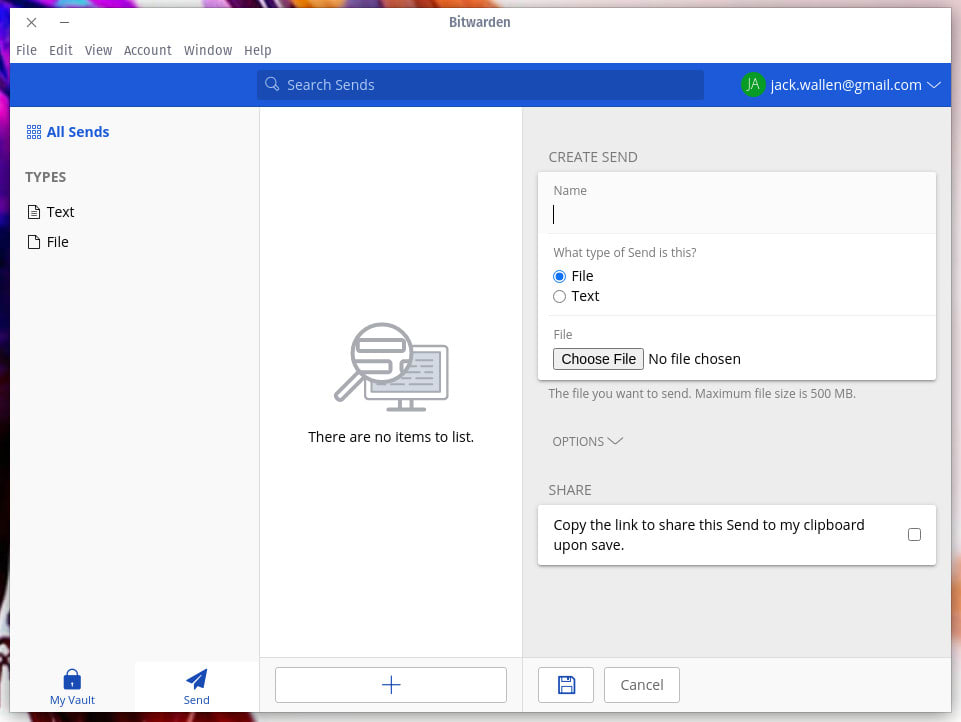Select the Text radio button
961x722 pixels.
tap(559, 296)
